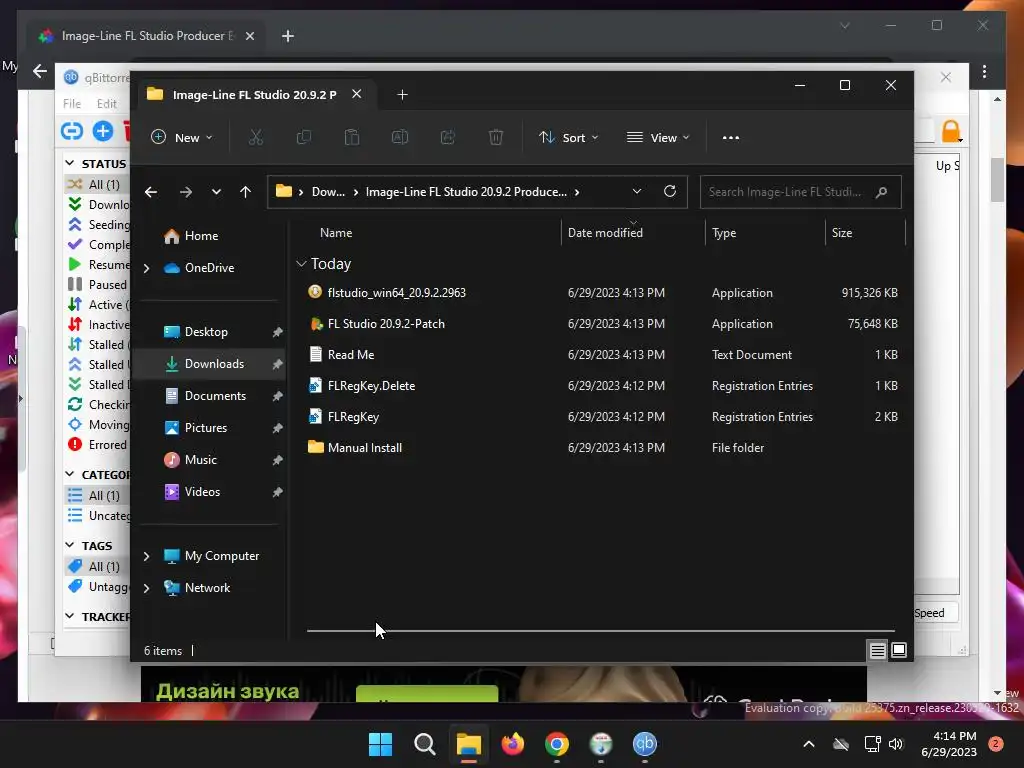Click the browser page vertical scrollbar thumb
This screenshot has height=768, width=1024.
(x=997, y=180)
